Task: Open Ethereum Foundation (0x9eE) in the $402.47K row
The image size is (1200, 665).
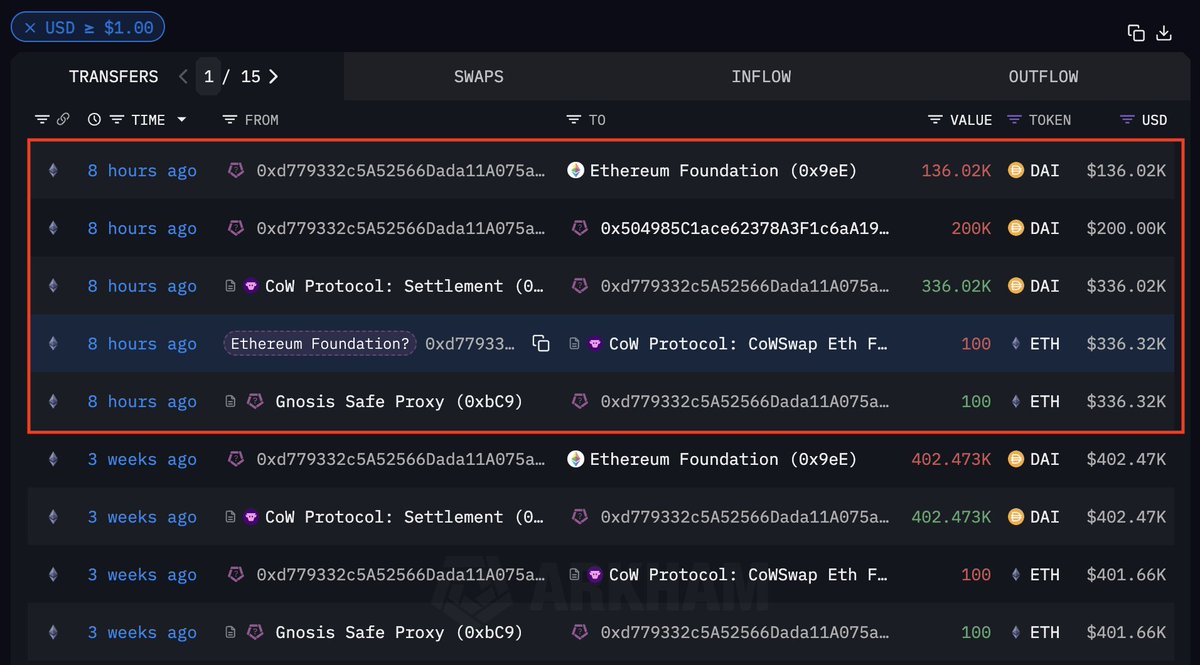Action: 723,460
